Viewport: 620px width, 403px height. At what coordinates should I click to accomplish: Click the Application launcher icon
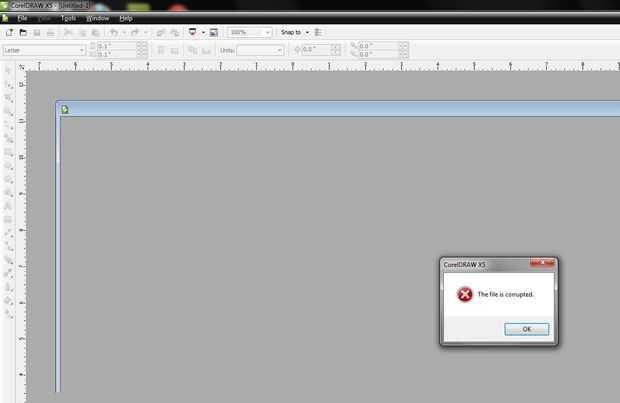[193, 32]
